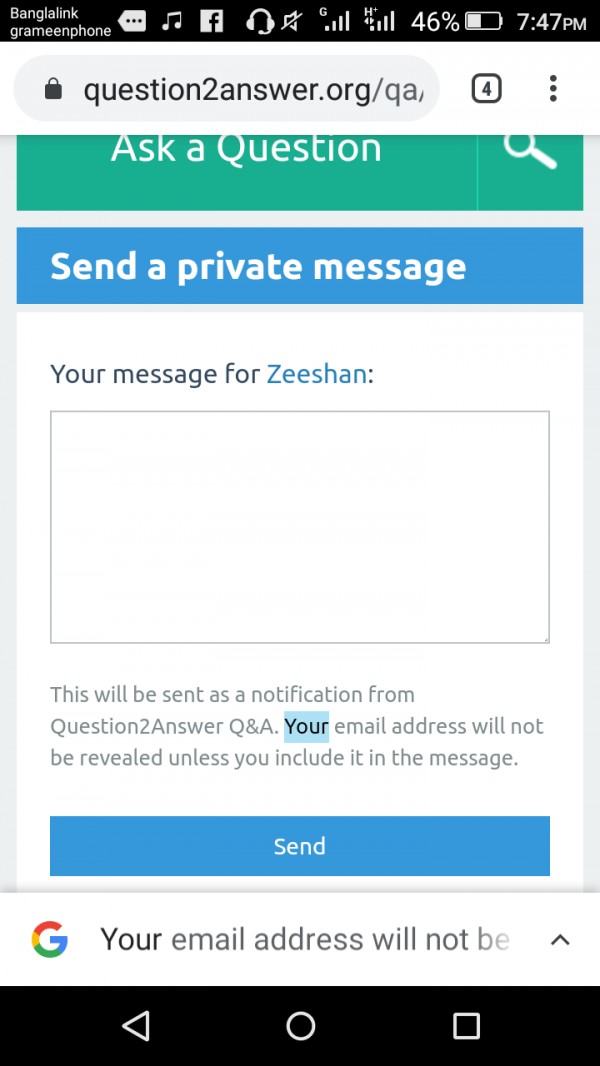Open recent apps with the square button

coord(466,1026)
